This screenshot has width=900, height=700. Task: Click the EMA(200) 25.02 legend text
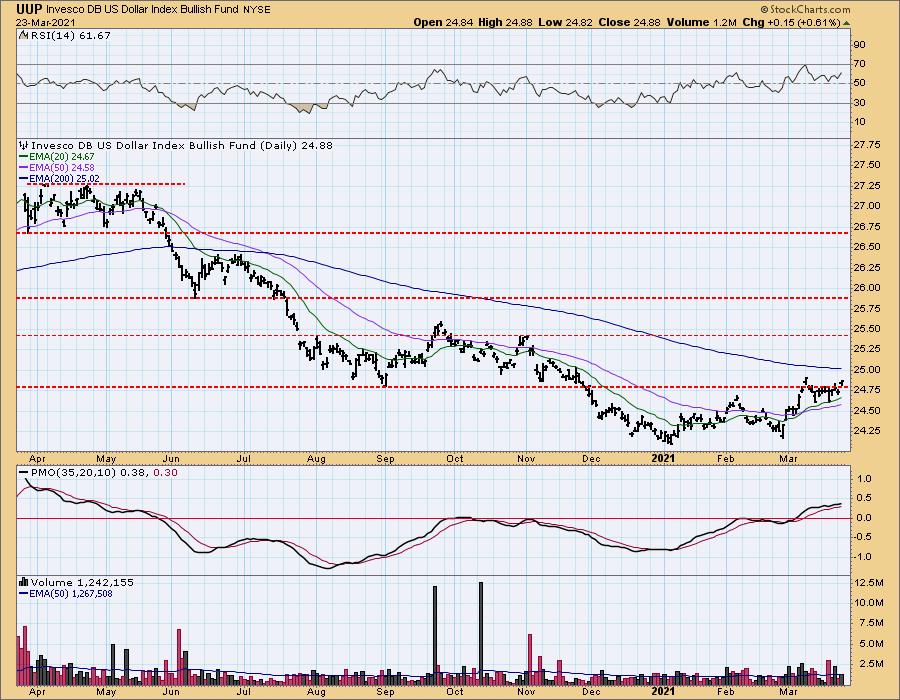(64, 178)
